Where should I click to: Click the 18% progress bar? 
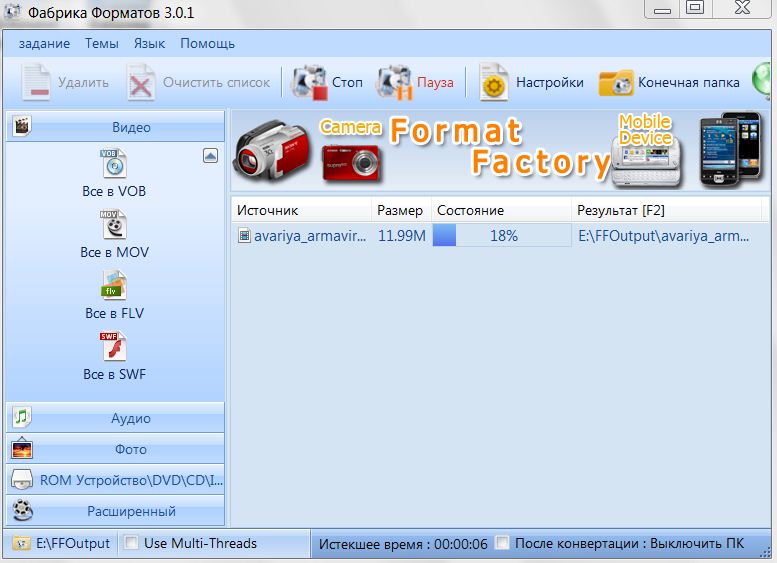click(501, 235)
